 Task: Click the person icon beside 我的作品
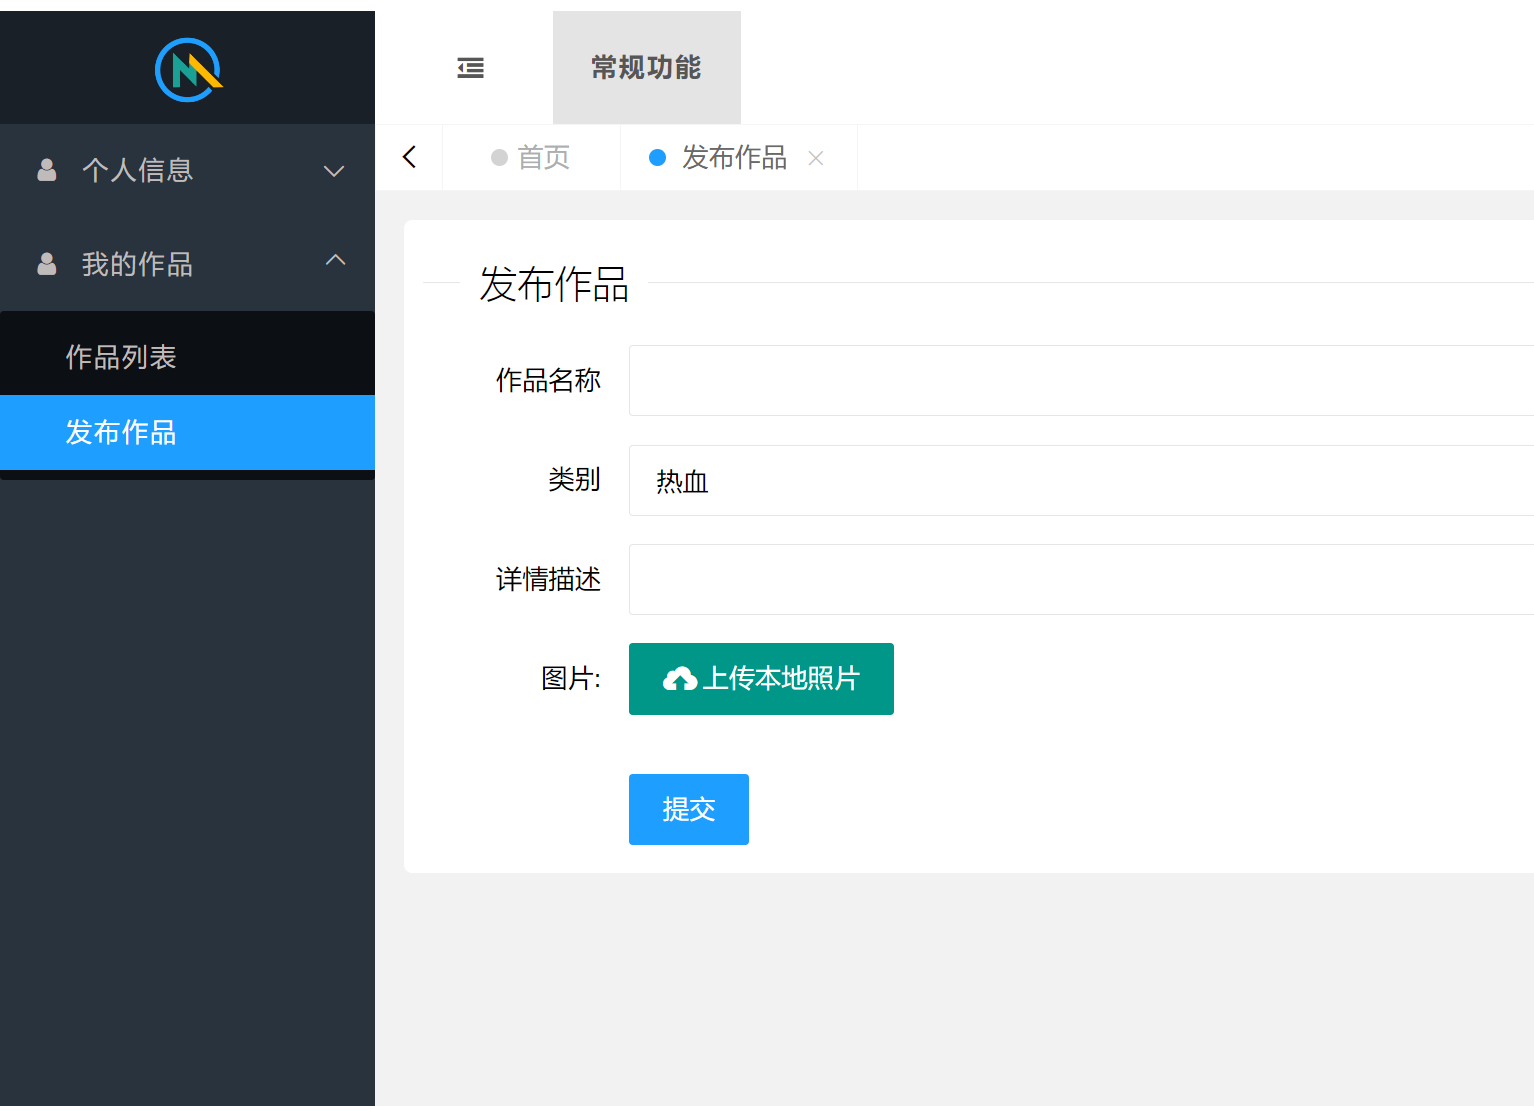point(46,264)
